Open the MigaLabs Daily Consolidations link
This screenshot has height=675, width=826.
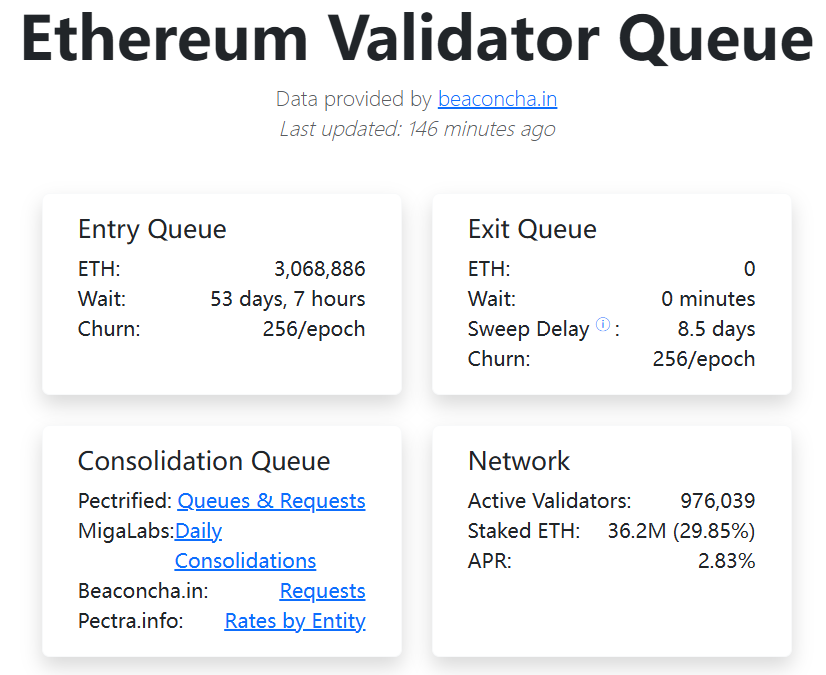coord(245,546)
